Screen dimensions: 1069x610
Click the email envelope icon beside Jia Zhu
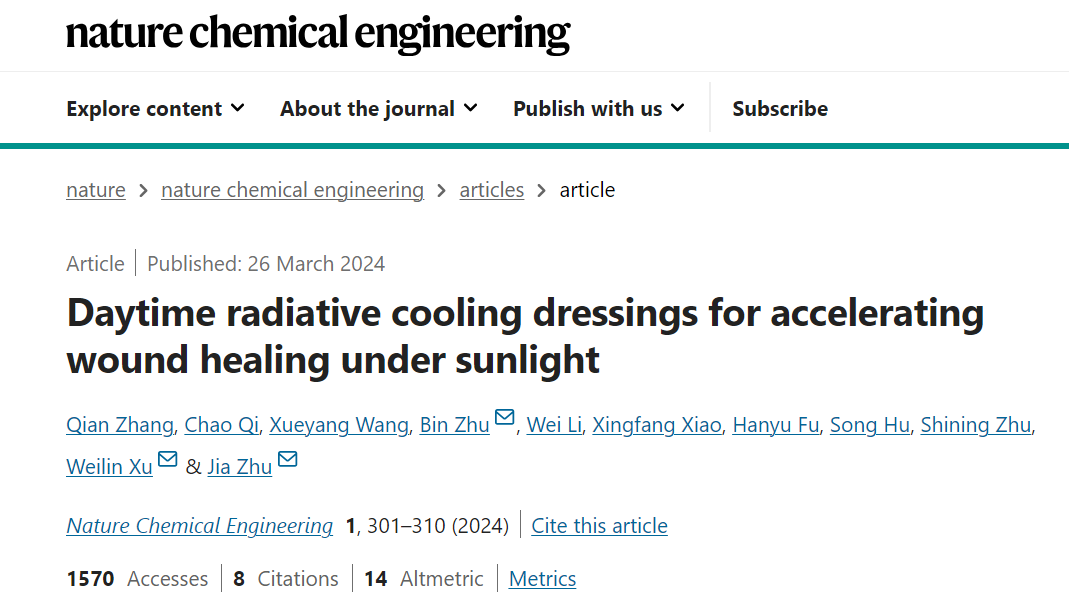tap(288, 459)
